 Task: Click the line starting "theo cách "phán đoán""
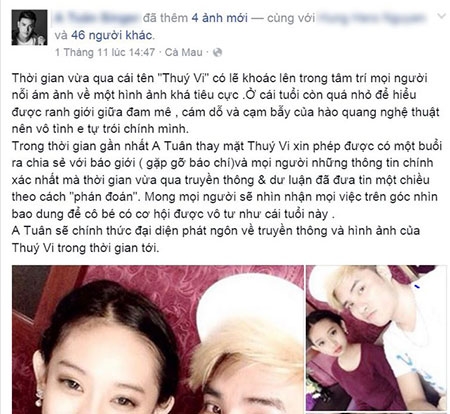[x=225, y=197]
